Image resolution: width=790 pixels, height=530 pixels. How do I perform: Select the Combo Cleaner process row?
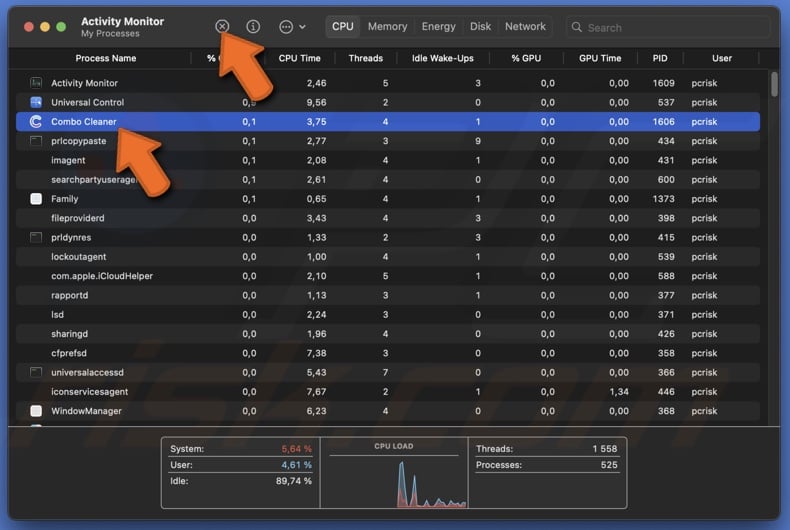[388, 121]
